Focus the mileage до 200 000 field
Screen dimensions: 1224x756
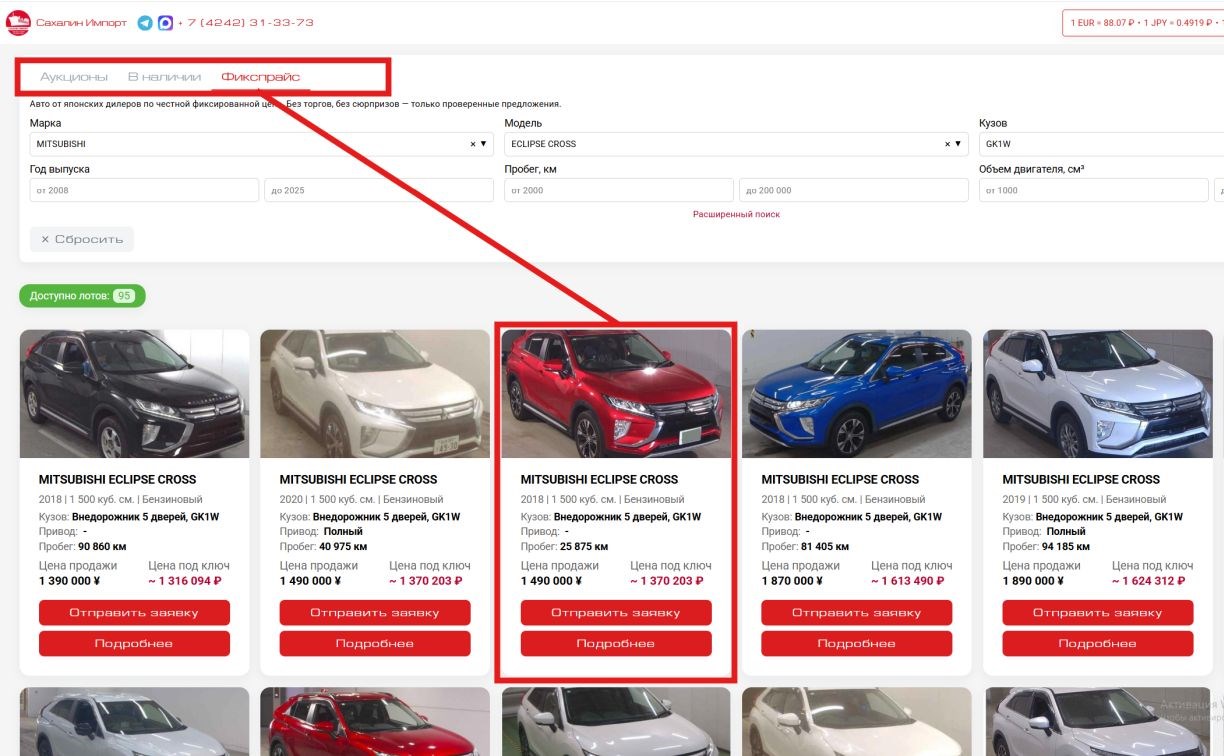(x=854, y=190)
